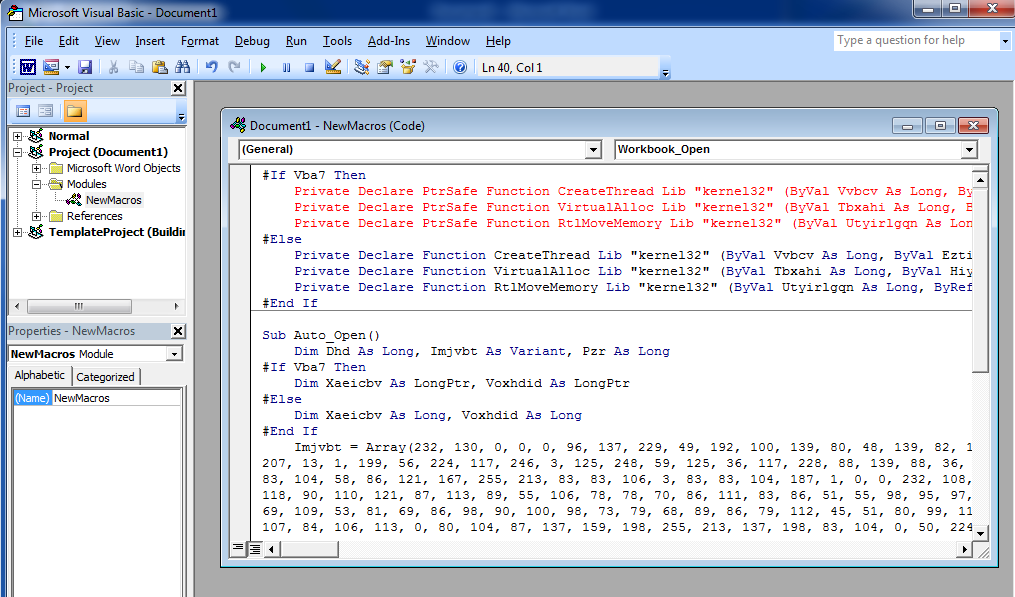Image resolution: width=1015 pixels, height=597 pixels.
Task: Save the document via floppy icon
Action: 85,67
